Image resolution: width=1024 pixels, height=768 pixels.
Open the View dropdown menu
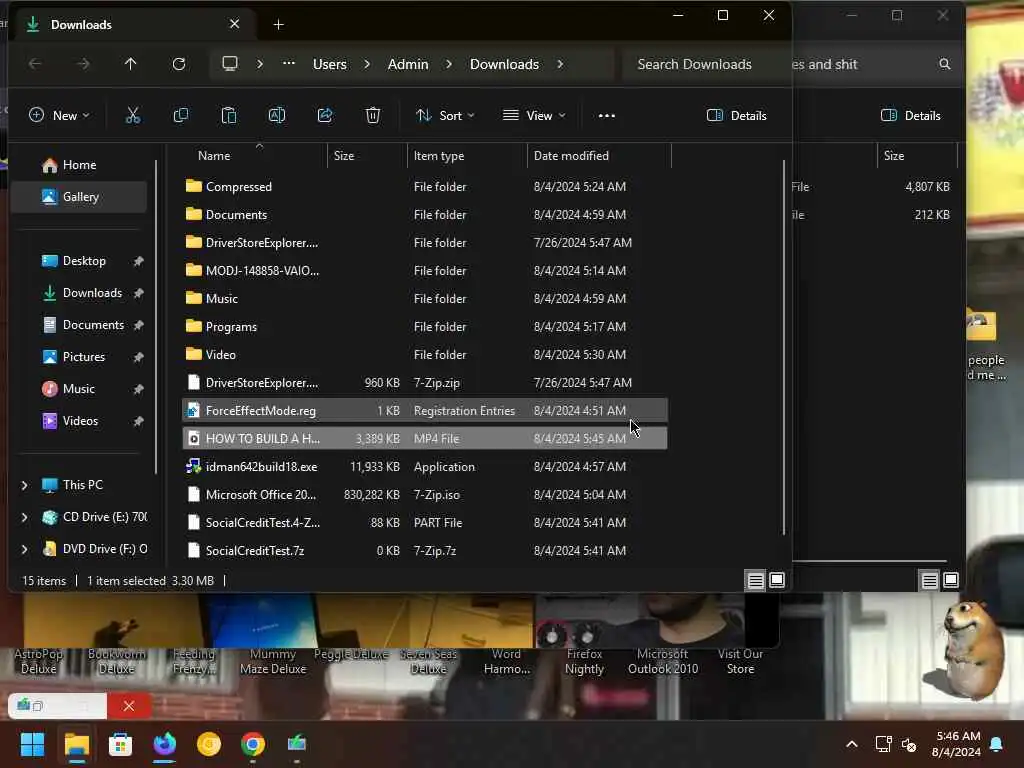(x=534, y=116)
